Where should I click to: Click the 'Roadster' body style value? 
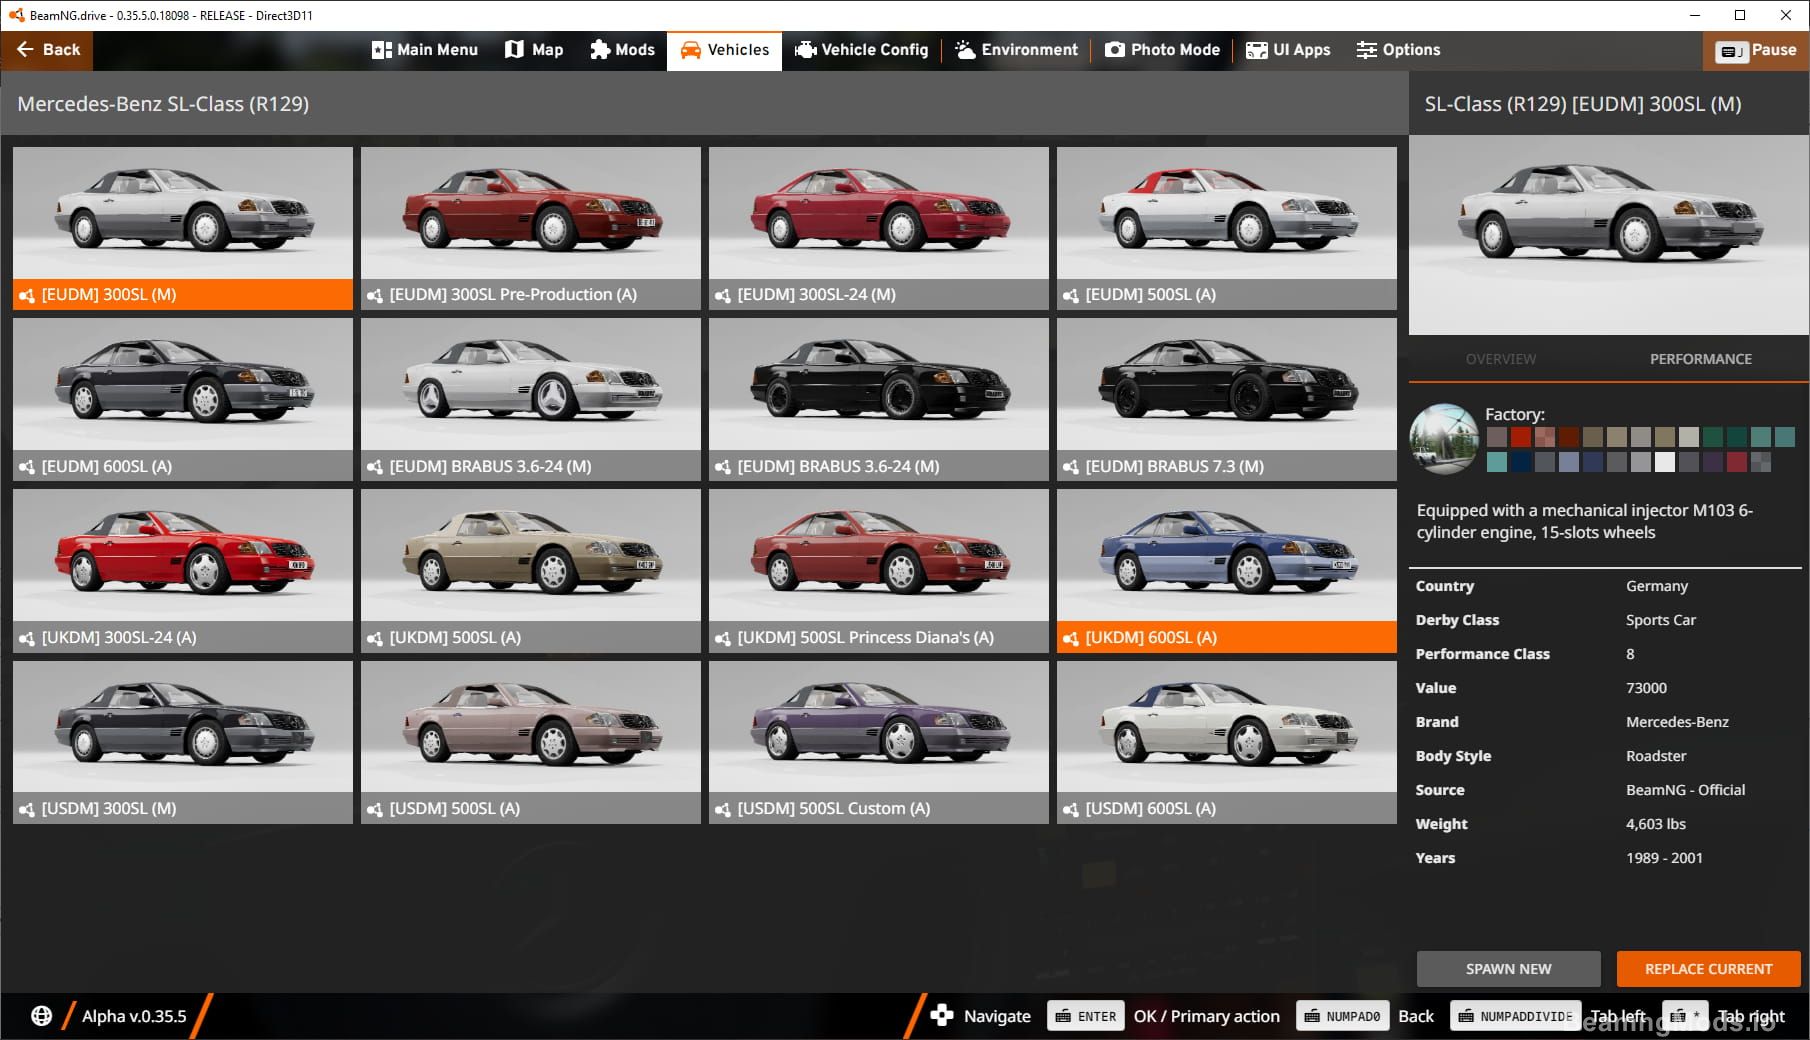point(1656,756)
